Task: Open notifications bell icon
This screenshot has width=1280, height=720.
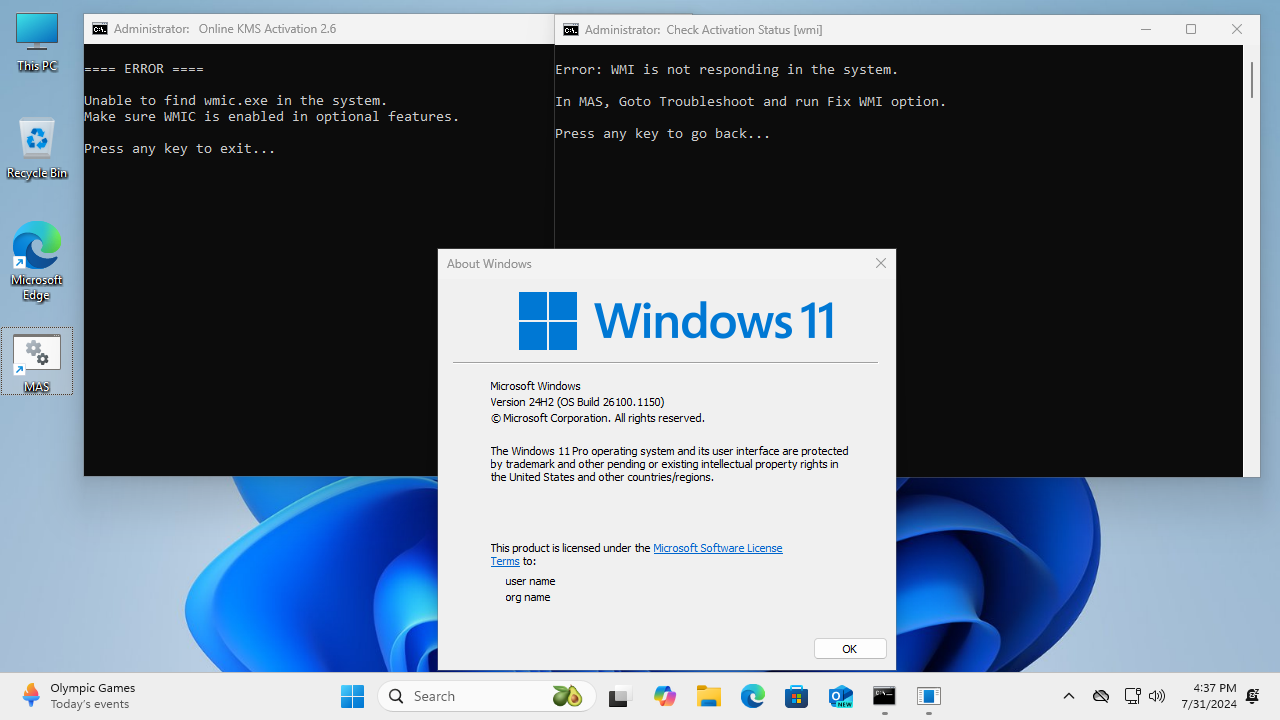Action: (x=1253, y=696)
